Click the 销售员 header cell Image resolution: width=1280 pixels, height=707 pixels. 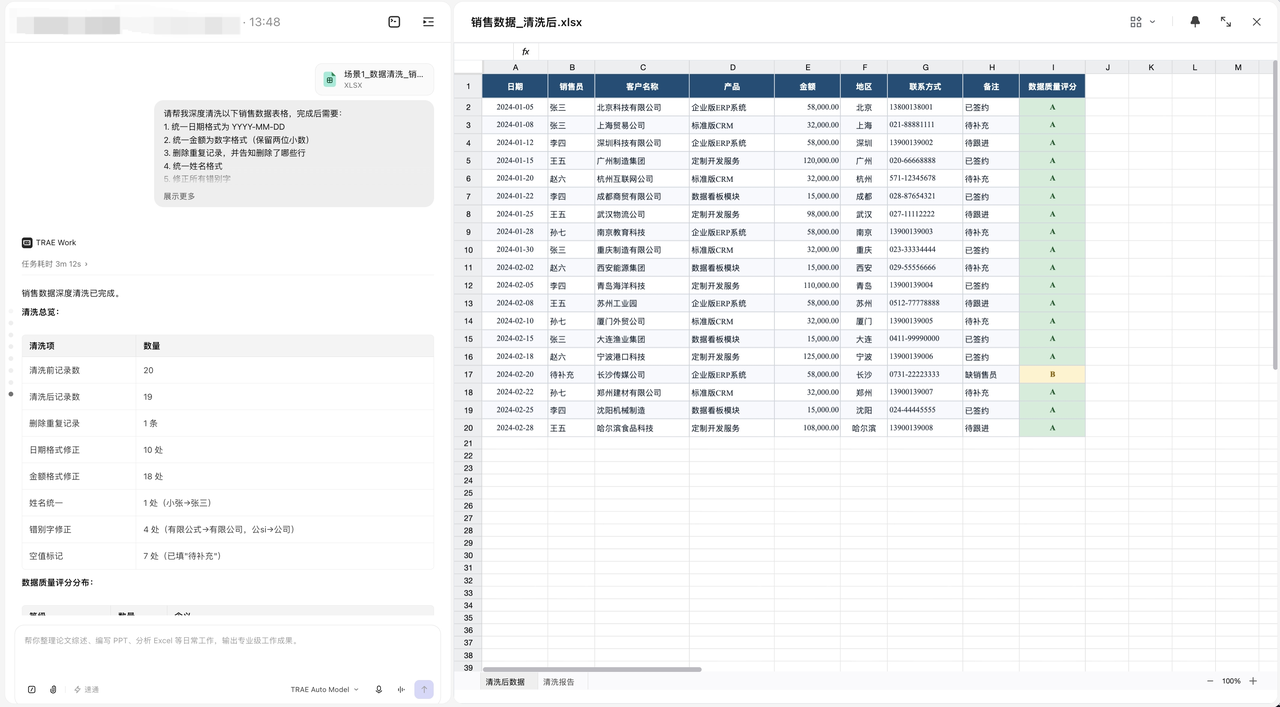point(571,87)
